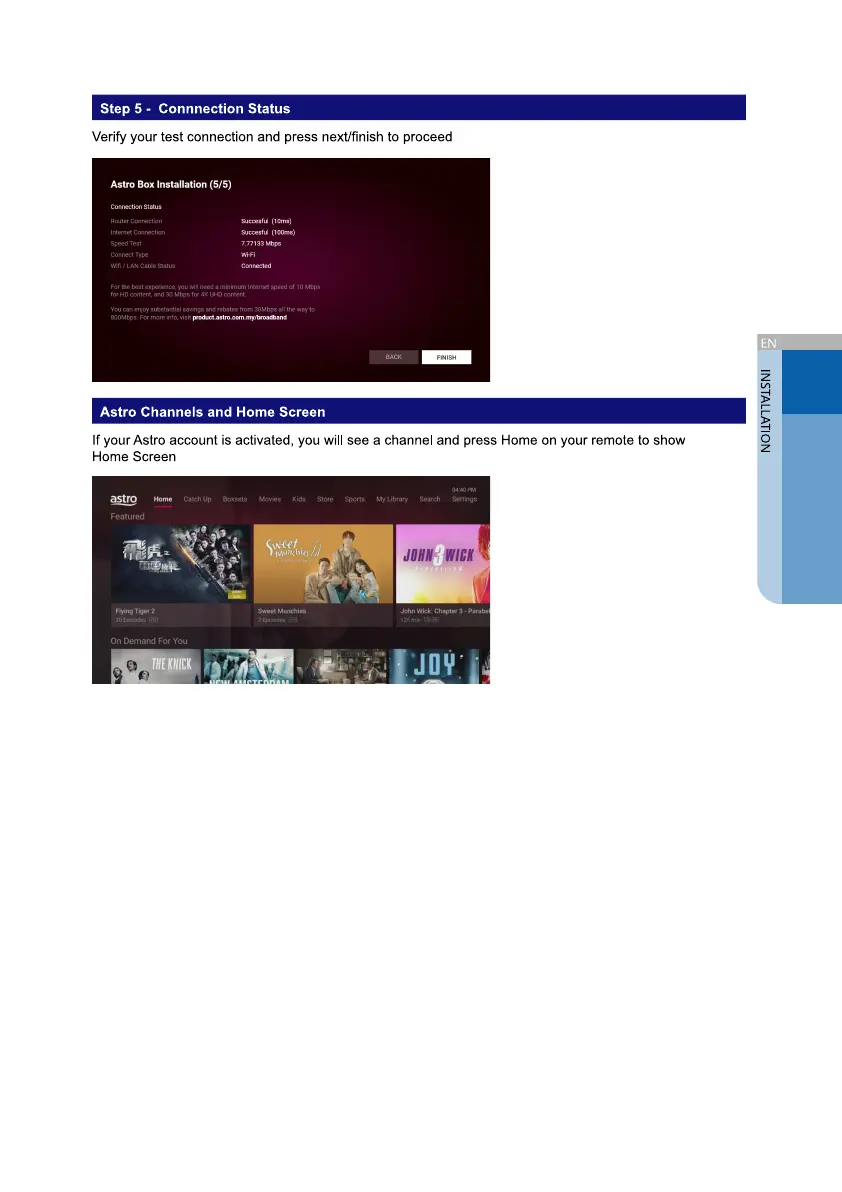This screenshot has width=842, height=1192.
Task: Click the INSTALLATION side tab label
Action: 765,411
